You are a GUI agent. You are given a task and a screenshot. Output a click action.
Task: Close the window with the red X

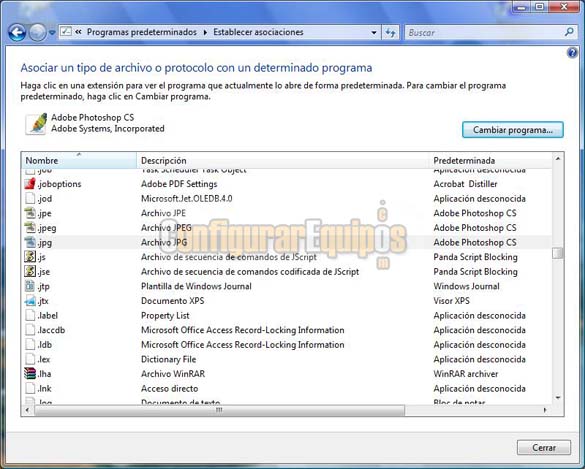564,7
